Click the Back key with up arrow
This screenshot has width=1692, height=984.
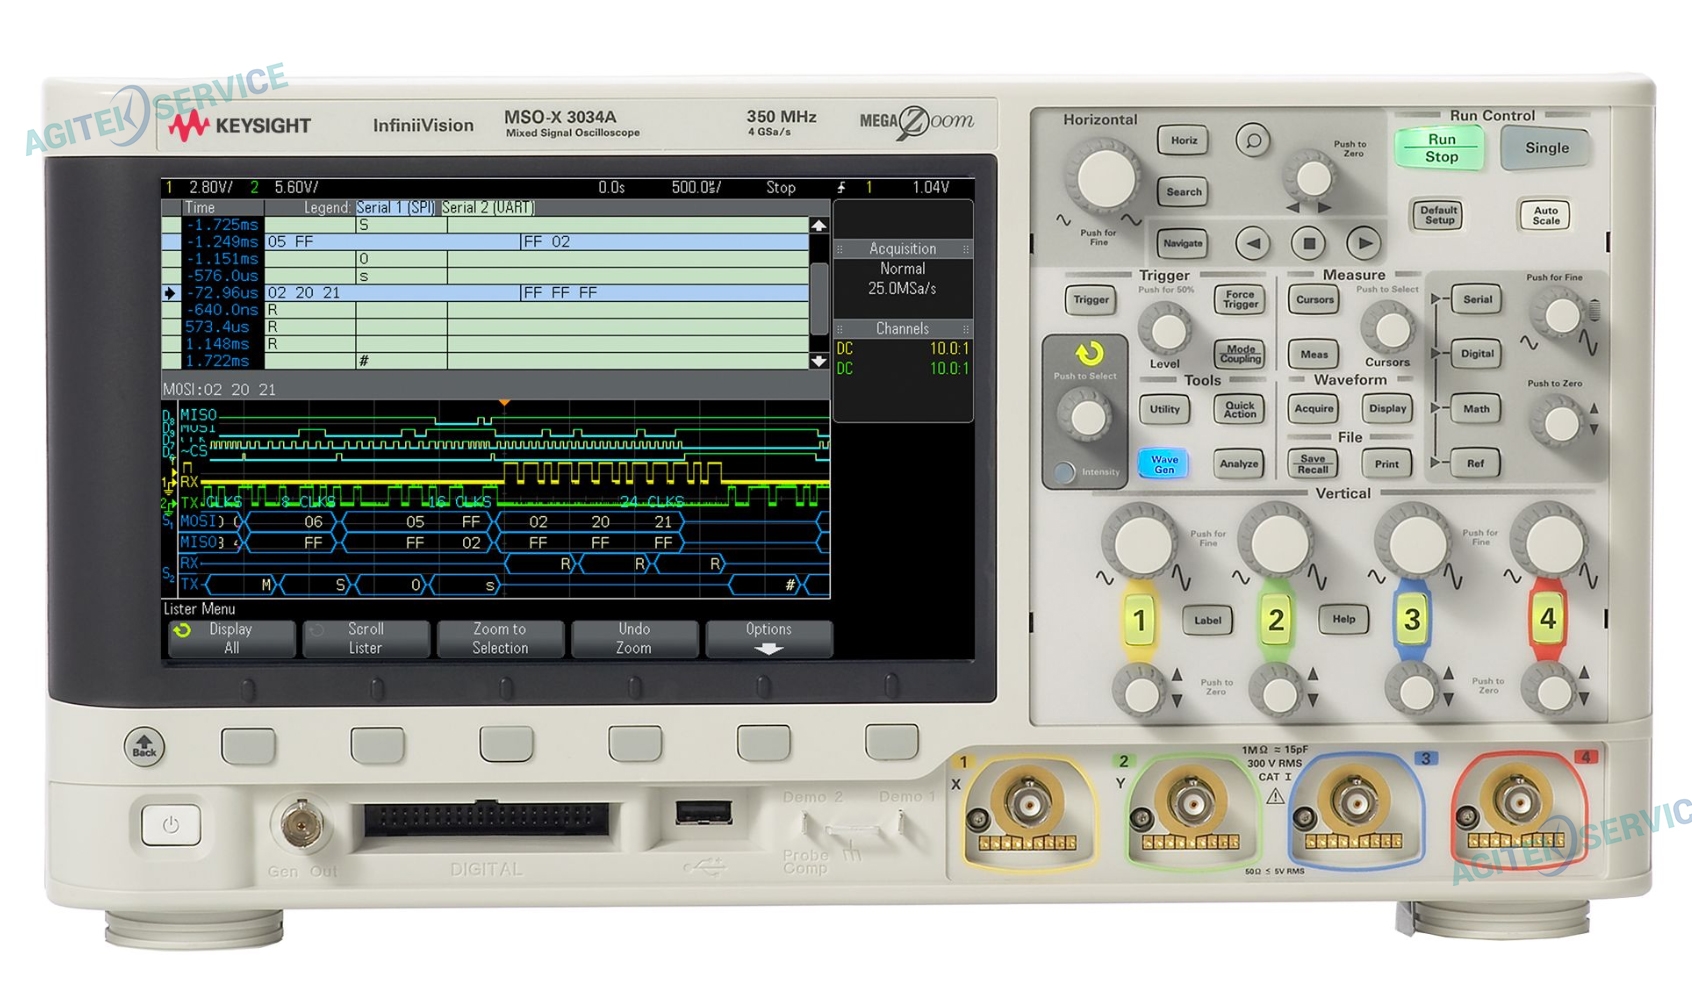coord(144,747)
